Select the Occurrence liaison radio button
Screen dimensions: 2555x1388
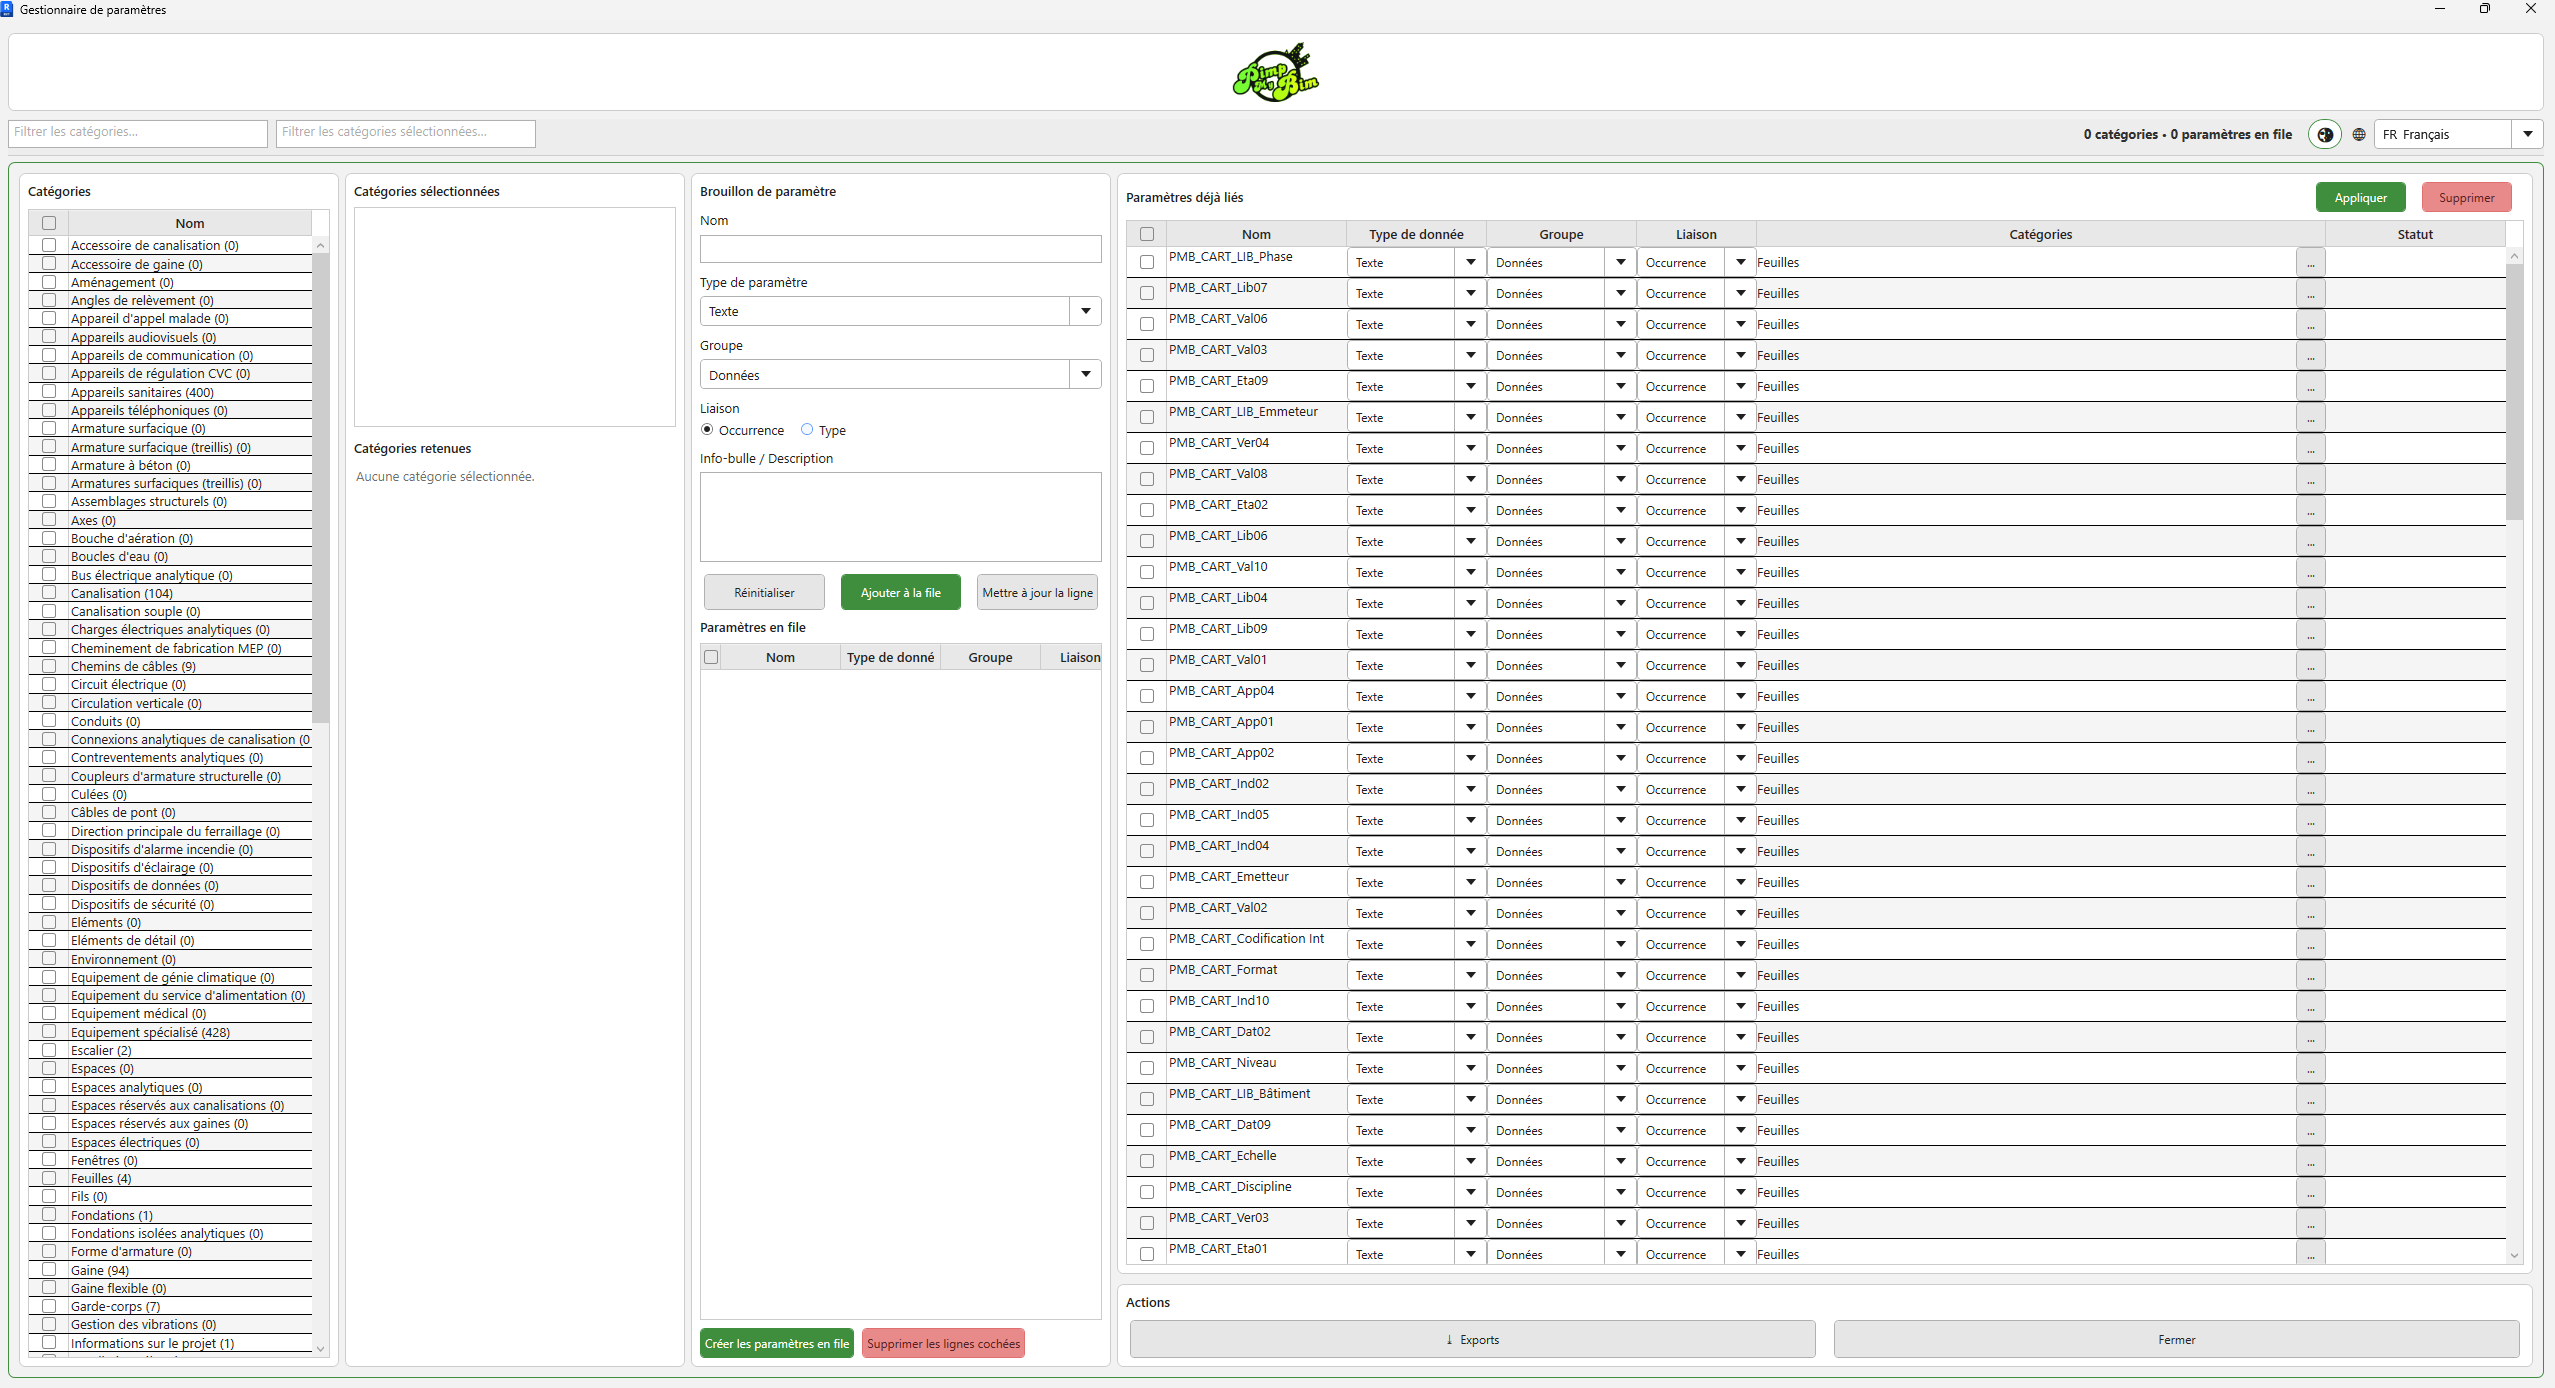(x=707, y=430)
